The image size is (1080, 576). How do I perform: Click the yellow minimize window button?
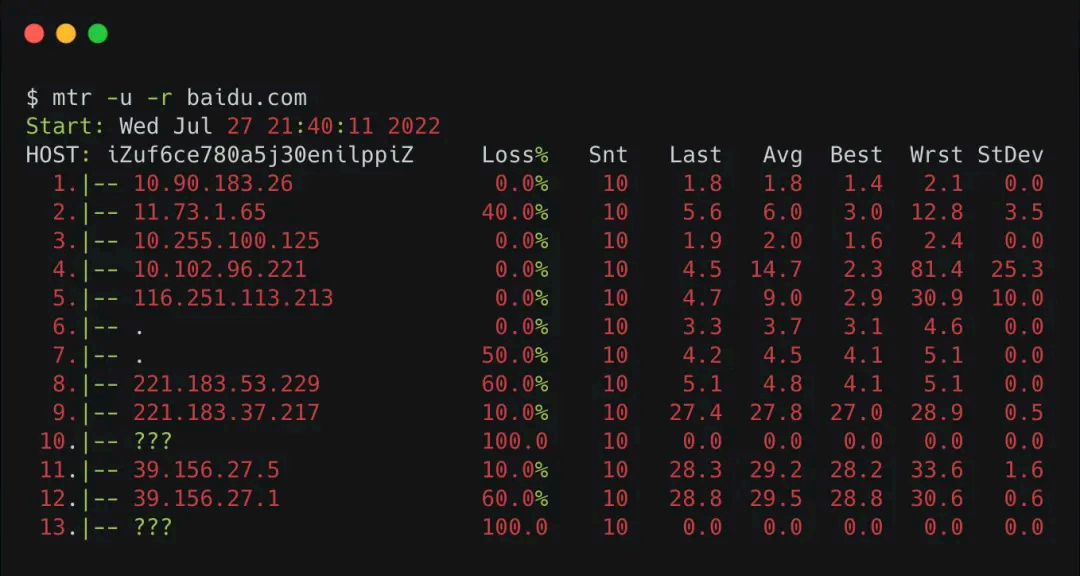(66, 33)
